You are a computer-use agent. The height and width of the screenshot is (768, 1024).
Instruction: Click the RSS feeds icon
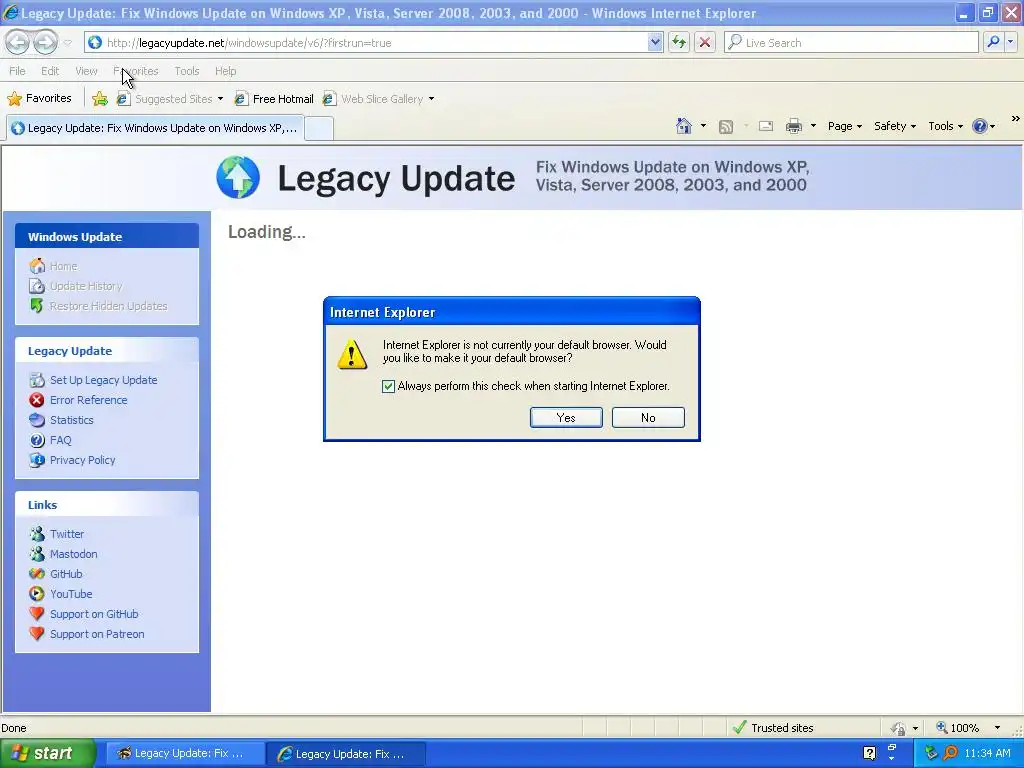[726, 127]
